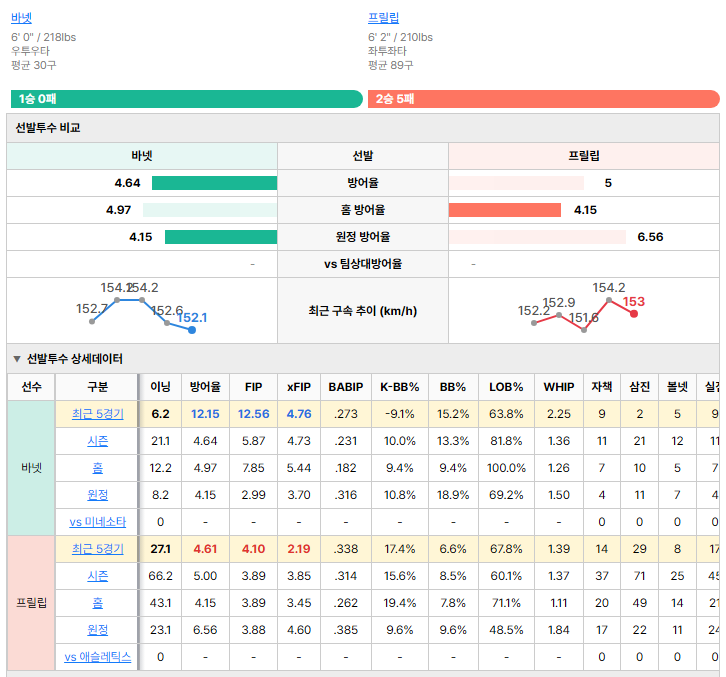Click the 바넷 player cell in detail table
726x677 pixels.
pyautogui.click(x=31, y=468)
